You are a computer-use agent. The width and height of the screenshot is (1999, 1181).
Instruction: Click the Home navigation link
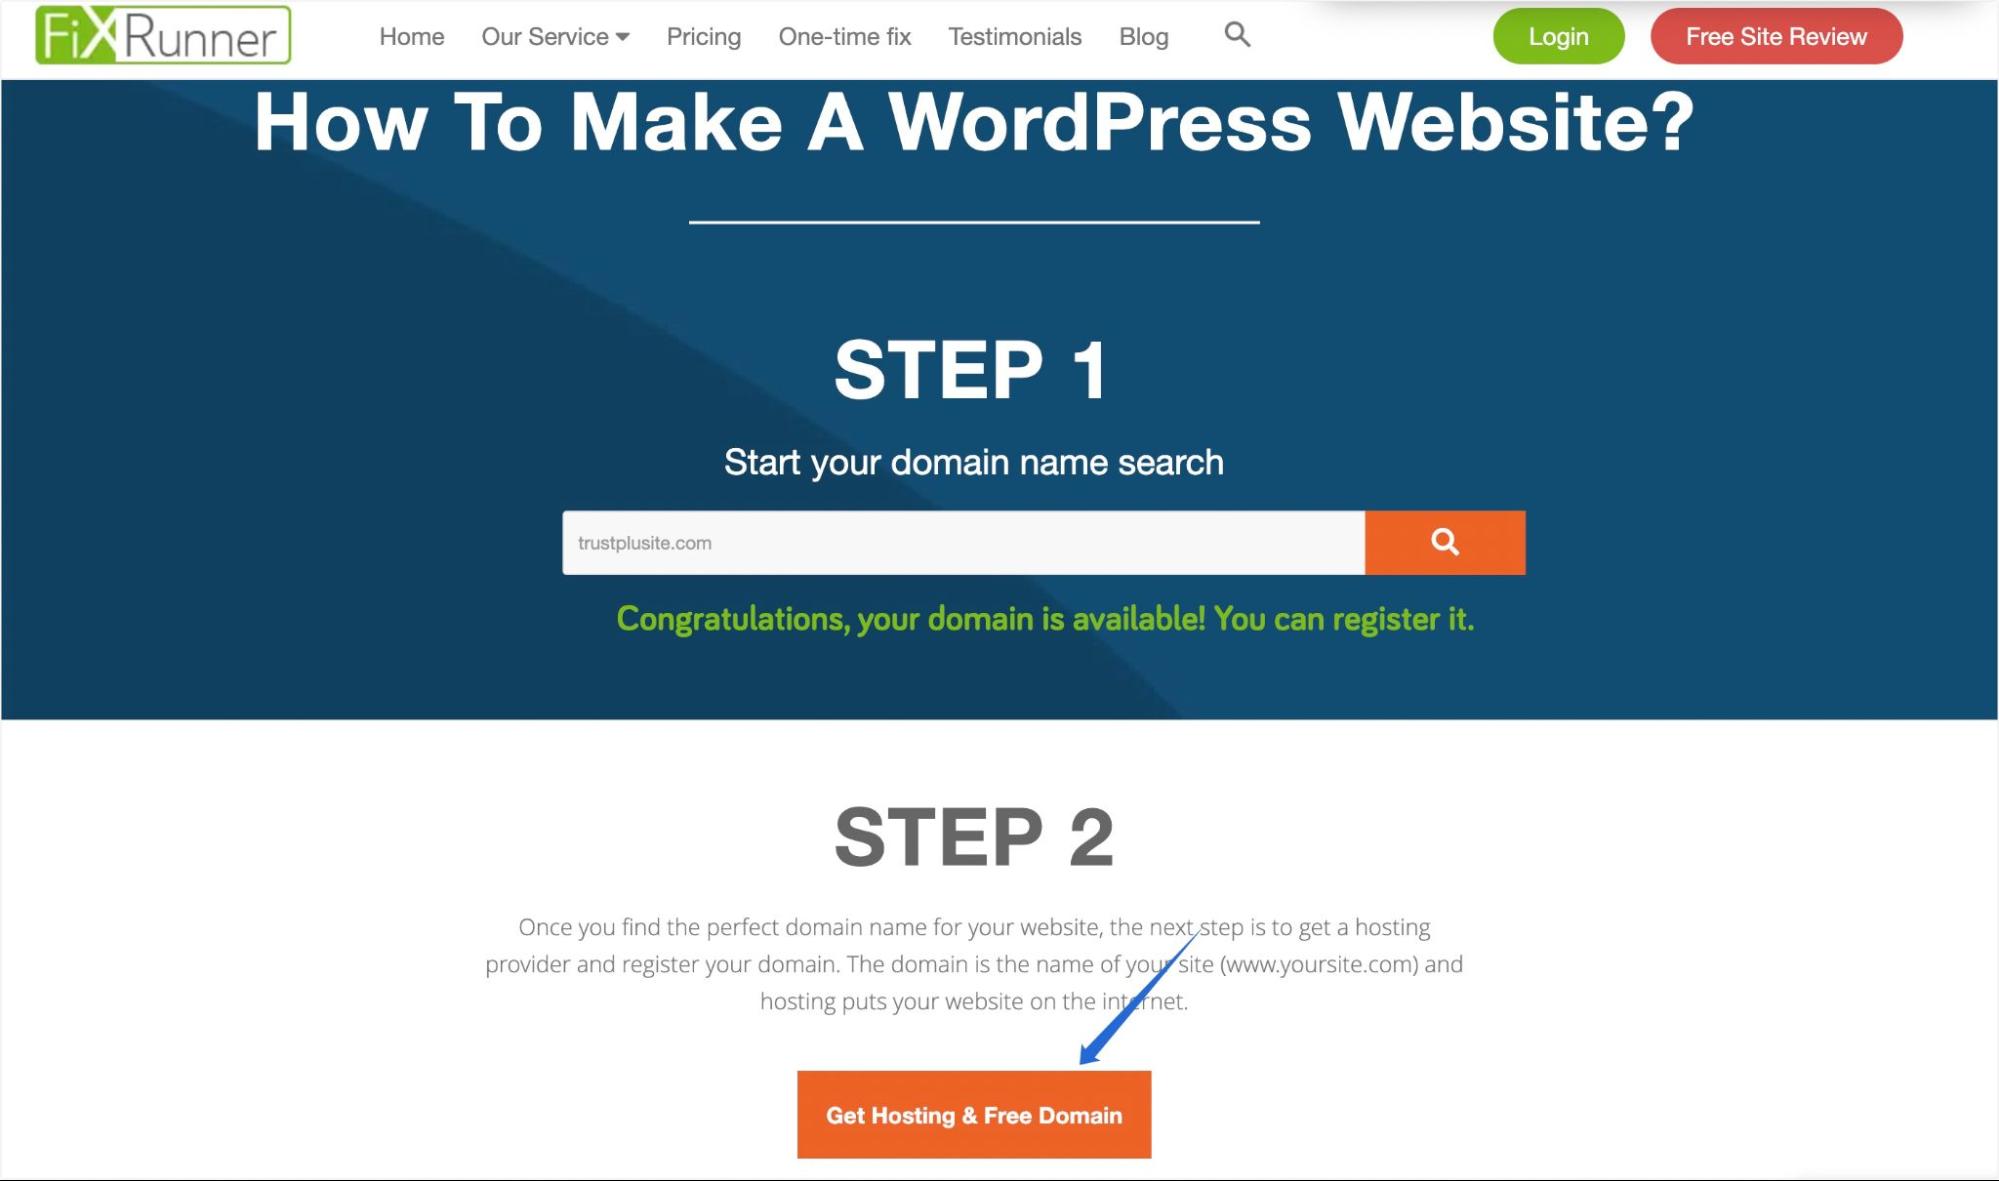[x=412, y=37]
